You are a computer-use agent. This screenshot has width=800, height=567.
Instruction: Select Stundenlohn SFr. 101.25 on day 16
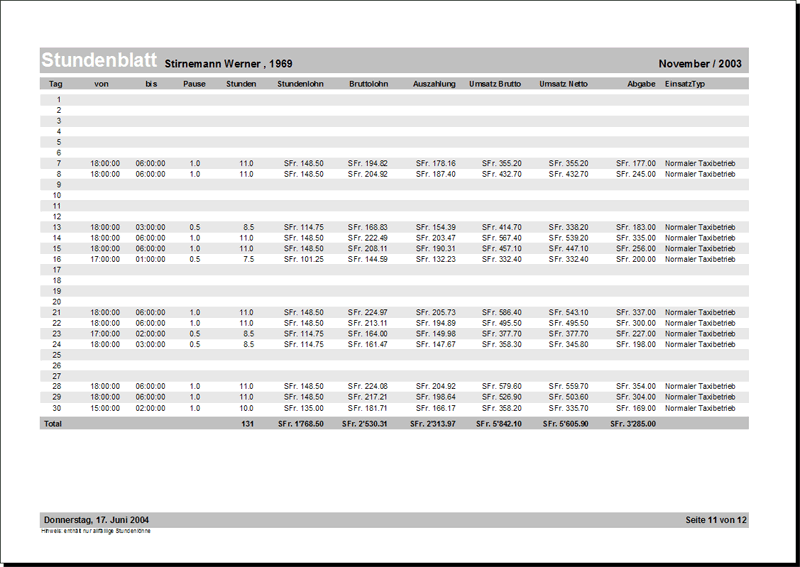[x=304, y=259]
